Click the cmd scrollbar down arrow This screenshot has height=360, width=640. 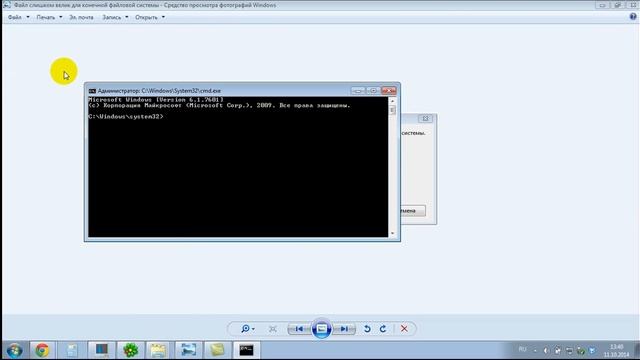pos(392,233)
